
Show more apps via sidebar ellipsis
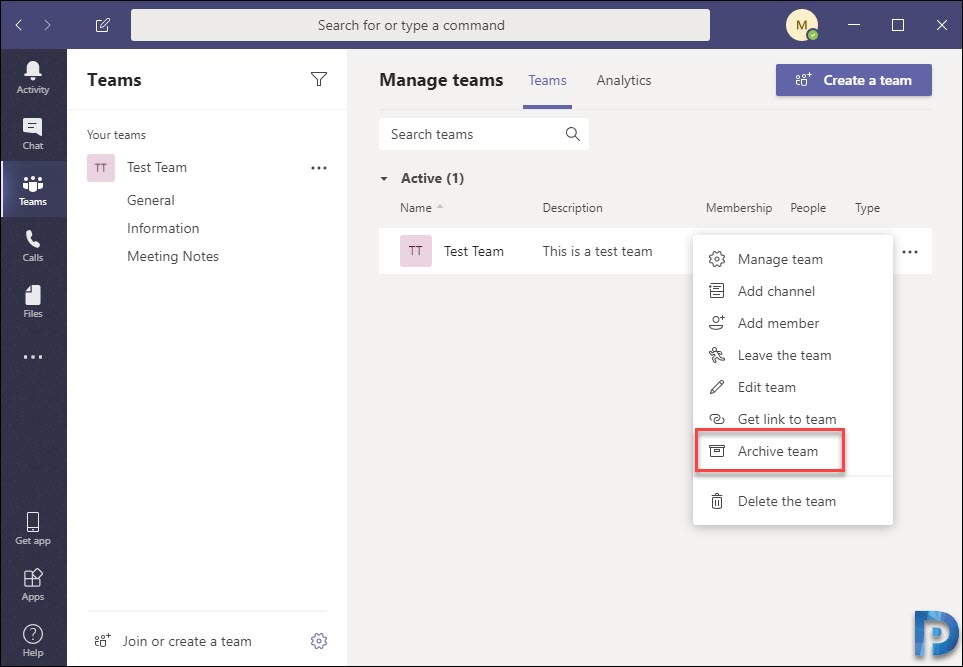pyautogui.click(x=33, y=357)
